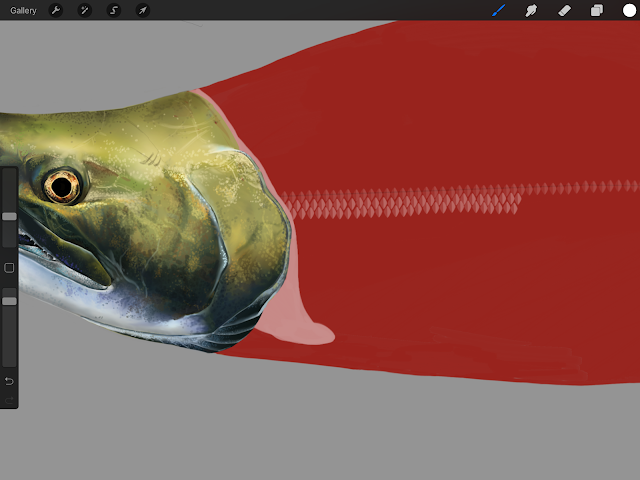Redo the last undone action
This screenshot has height=480, width=640.
(9, 400)
